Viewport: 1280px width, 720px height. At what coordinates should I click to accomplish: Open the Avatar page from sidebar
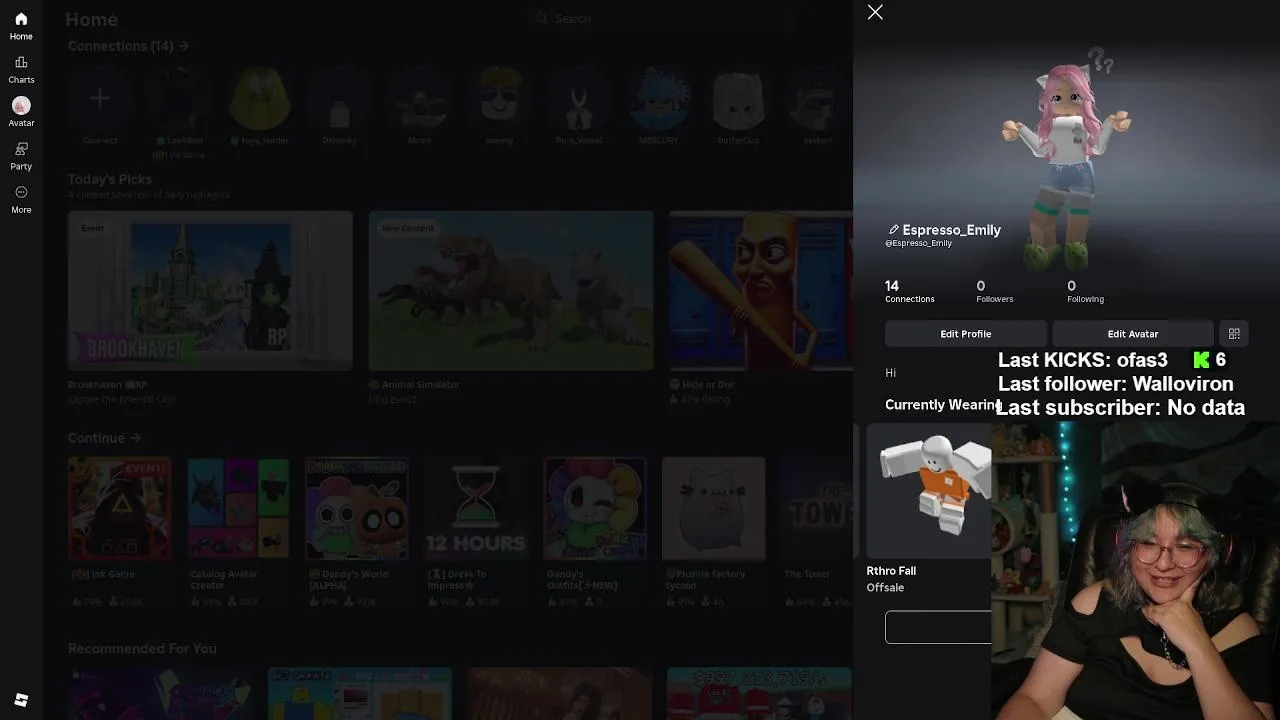point(21,113)
